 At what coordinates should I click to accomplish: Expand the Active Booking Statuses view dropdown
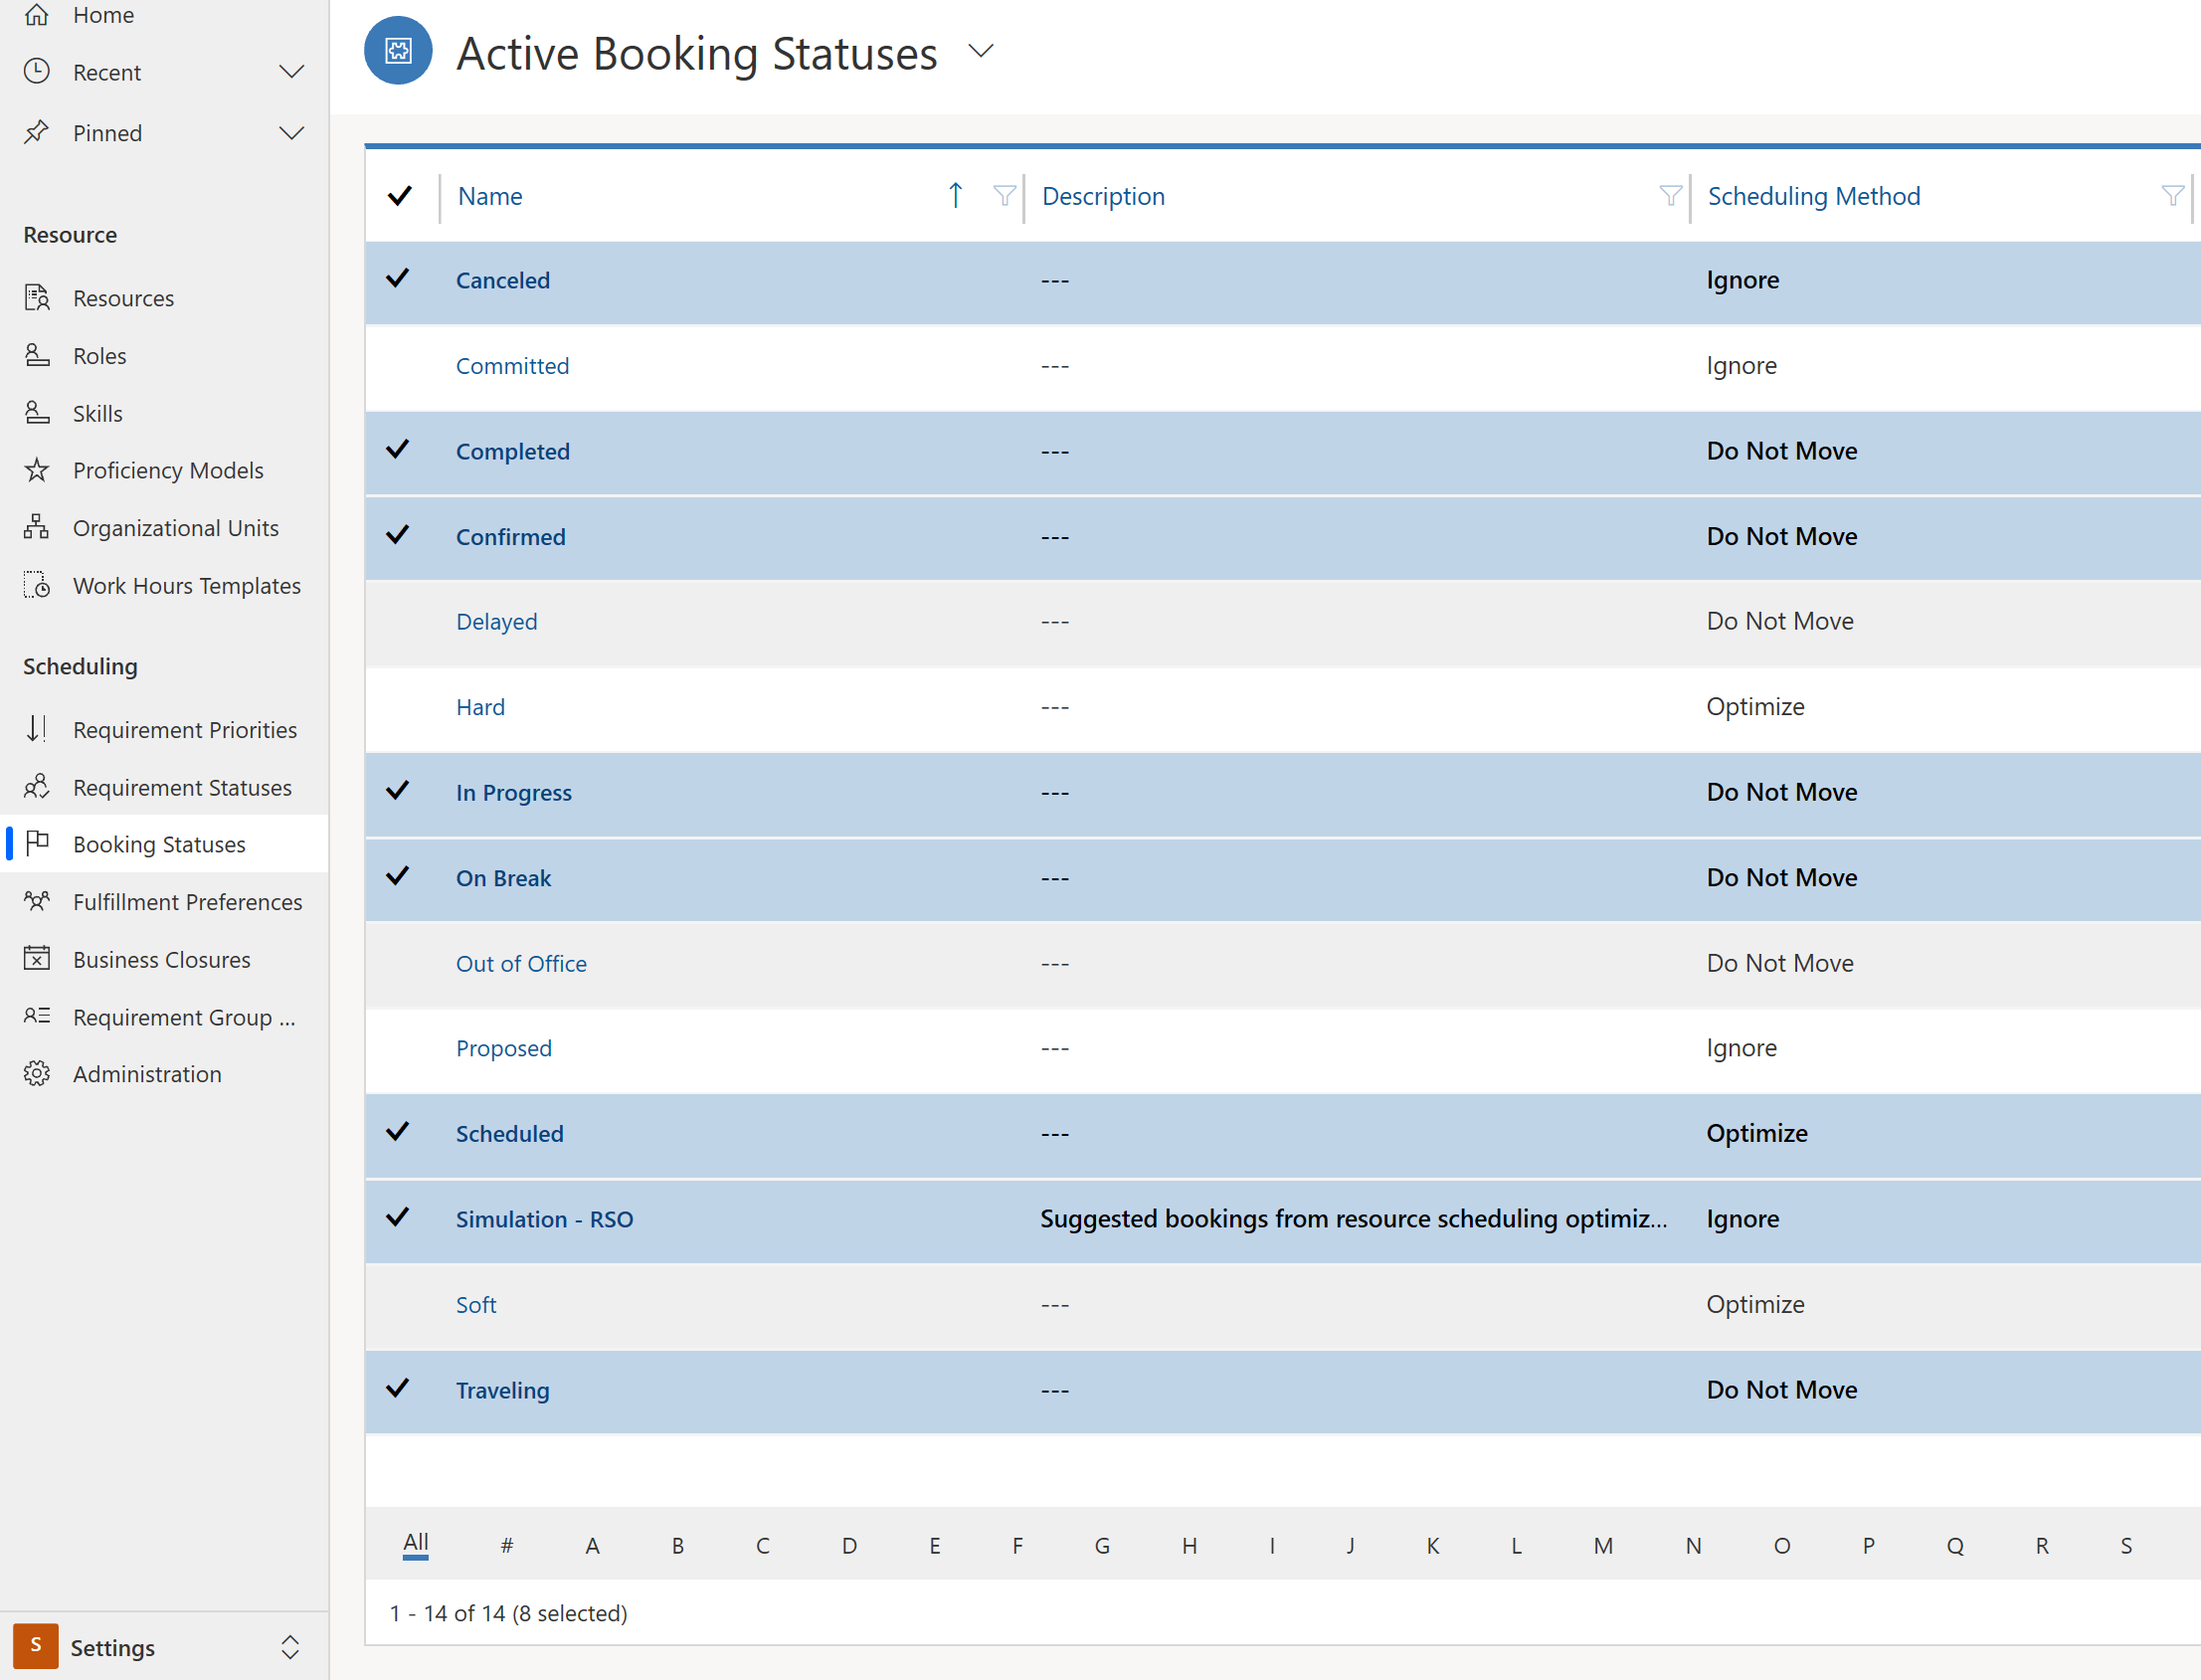pyautogui.click(x=983, y=51)
